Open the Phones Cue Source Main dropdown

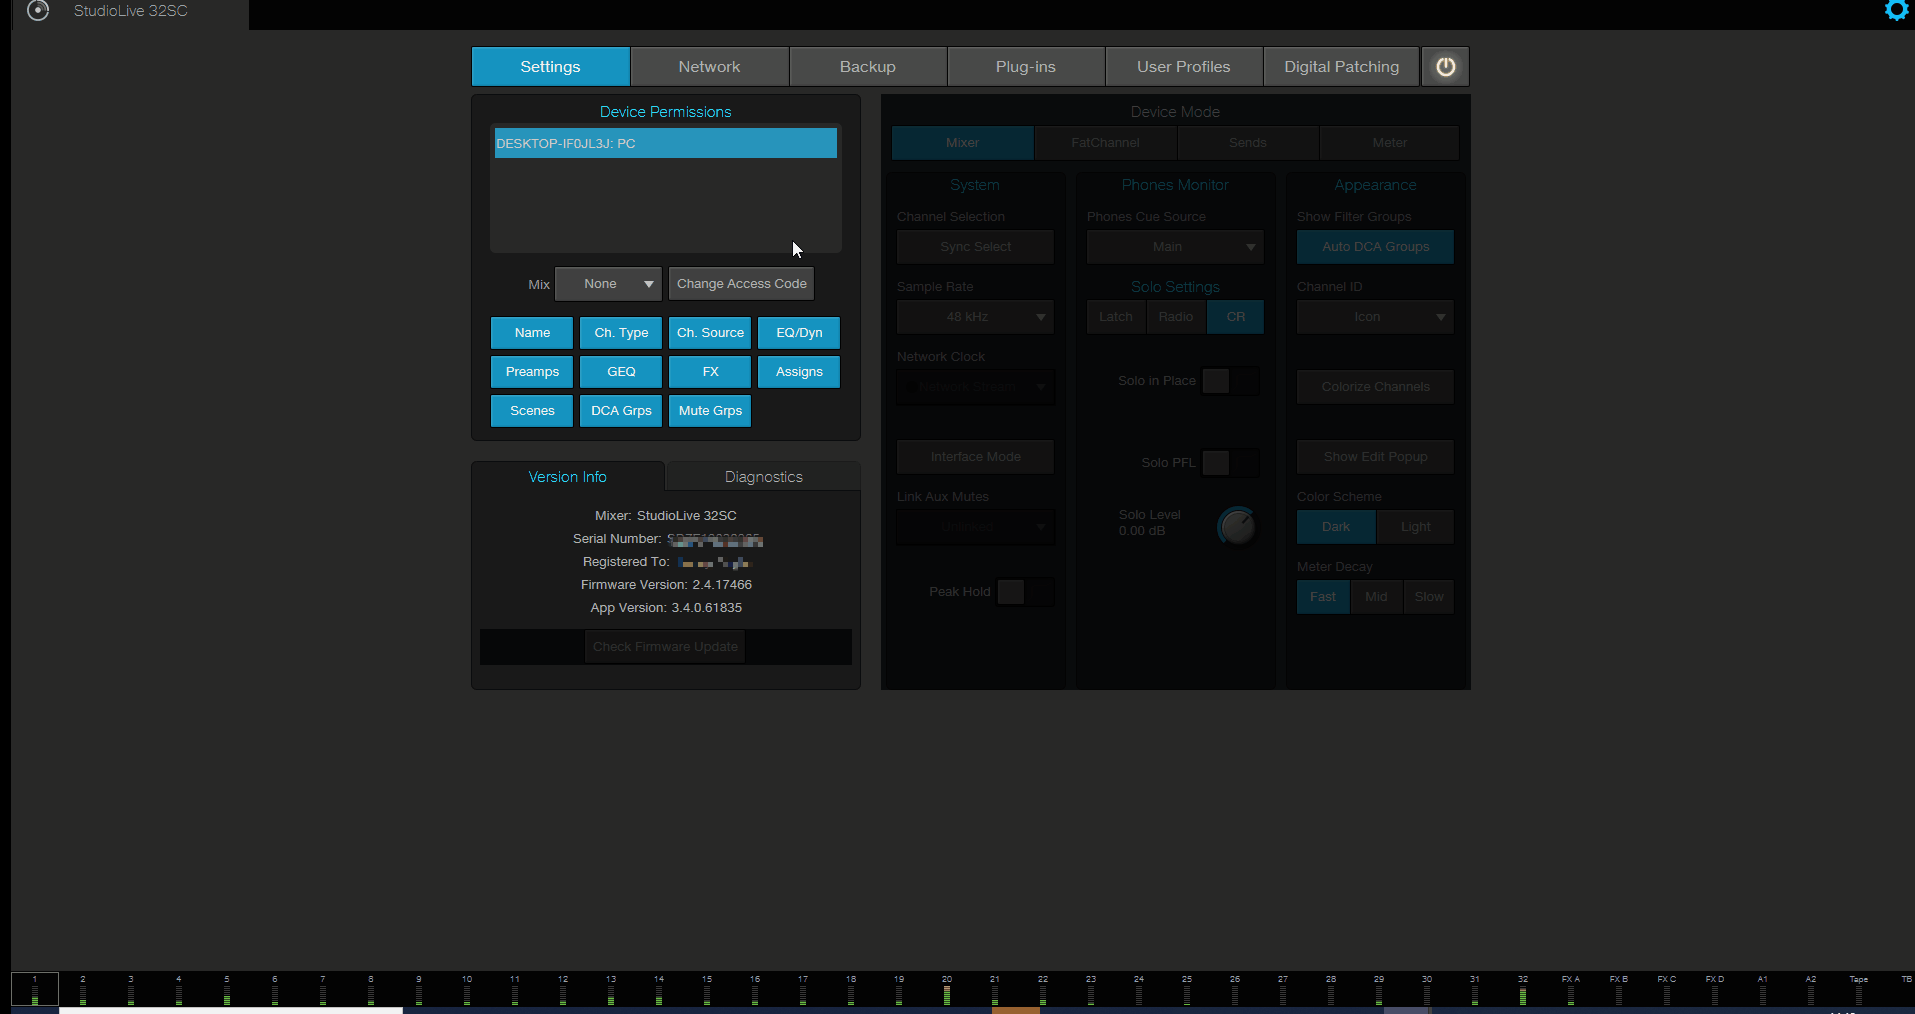1175,247
